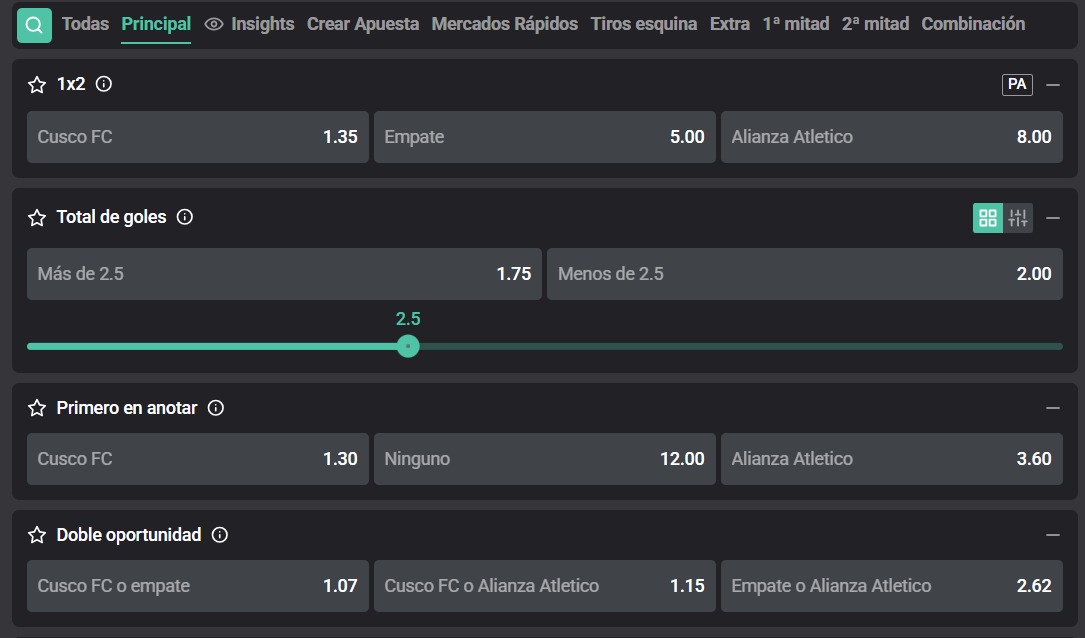The width and height of the screenshot is (1085, 638).
Task: Pick Empate o Alianza Atletico 2.62
Action: (x=892, y=586)
